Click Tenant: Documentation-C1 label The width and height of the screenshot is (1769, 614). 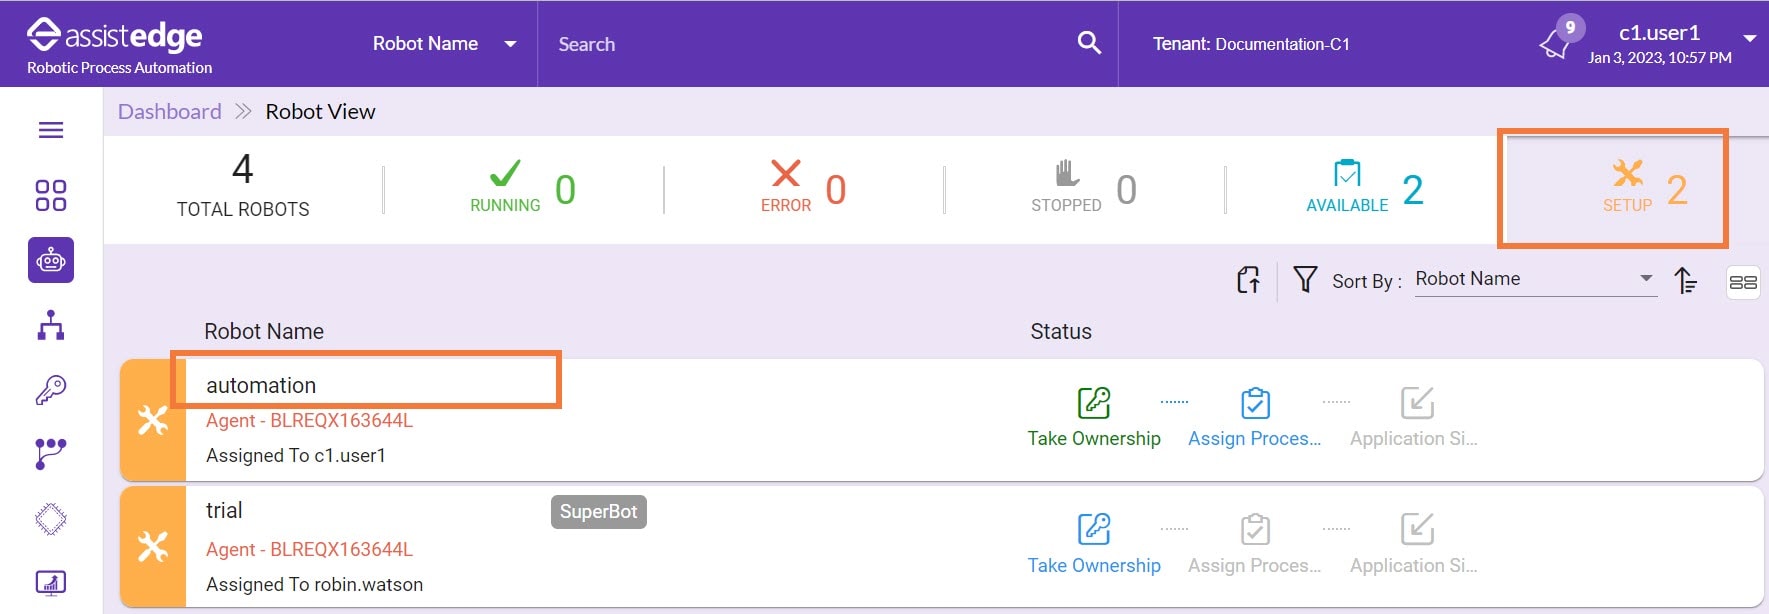(1251, 44)
